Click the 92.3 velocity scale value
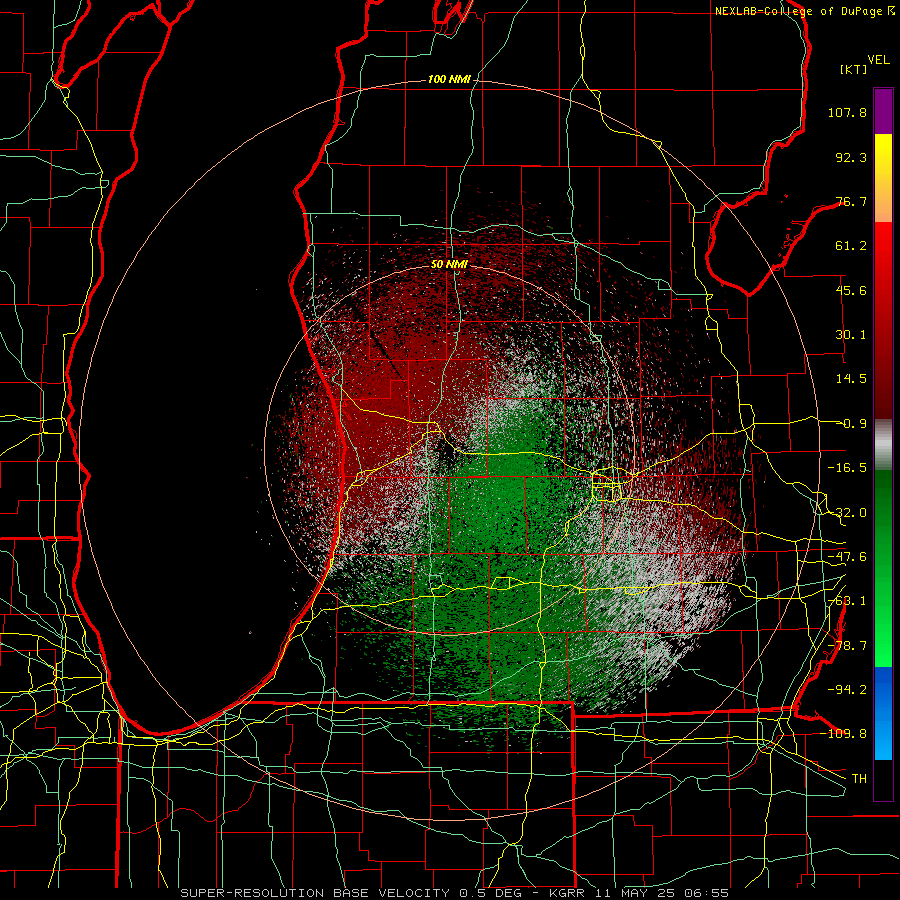The height and width of the screenshot is (900, 900). pos(851,157)
